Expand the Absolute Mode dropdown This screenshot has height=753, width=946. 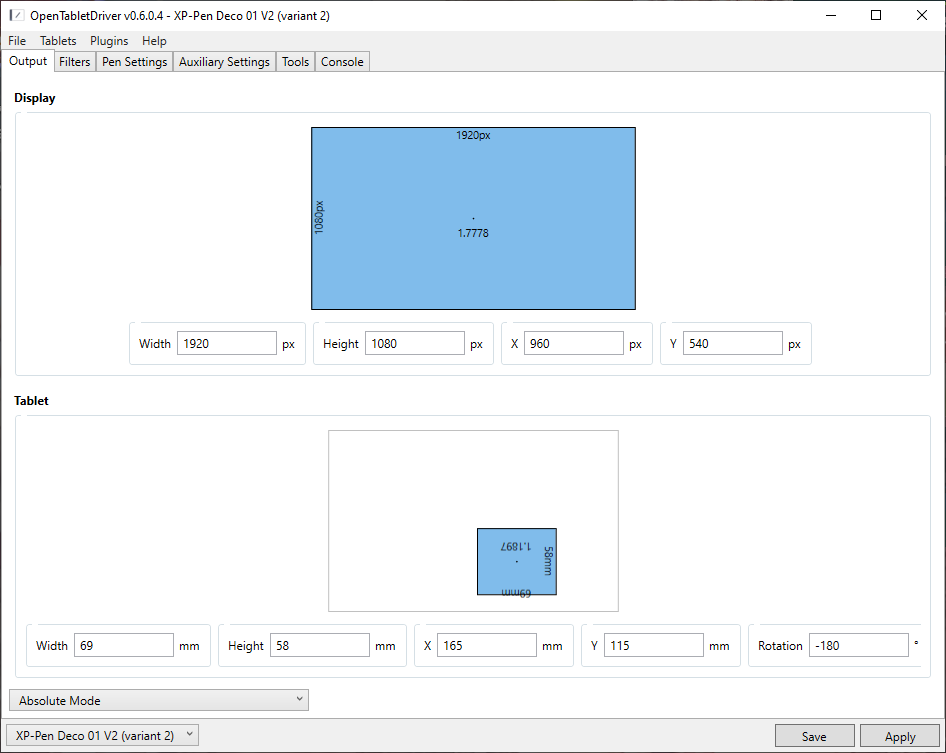click(x=159, y=700)
